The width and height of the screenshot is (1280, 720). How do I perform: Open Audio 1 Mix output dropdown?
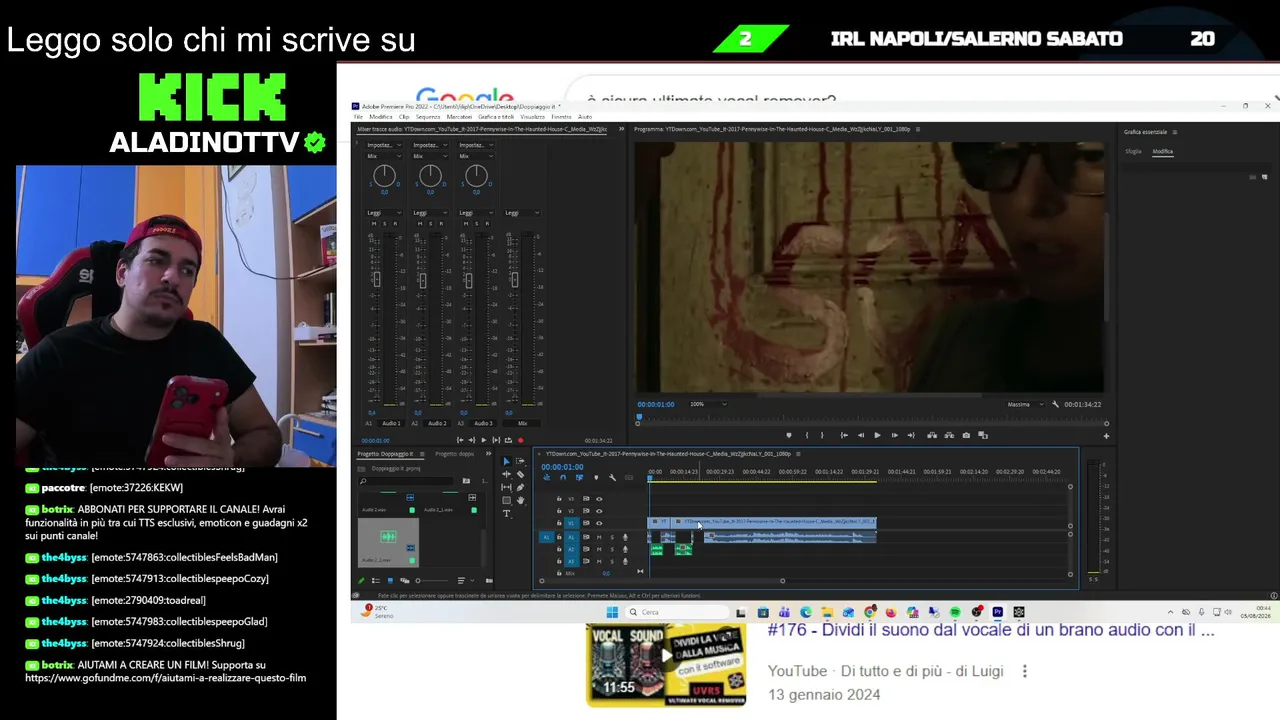click(x=384, y=156)
